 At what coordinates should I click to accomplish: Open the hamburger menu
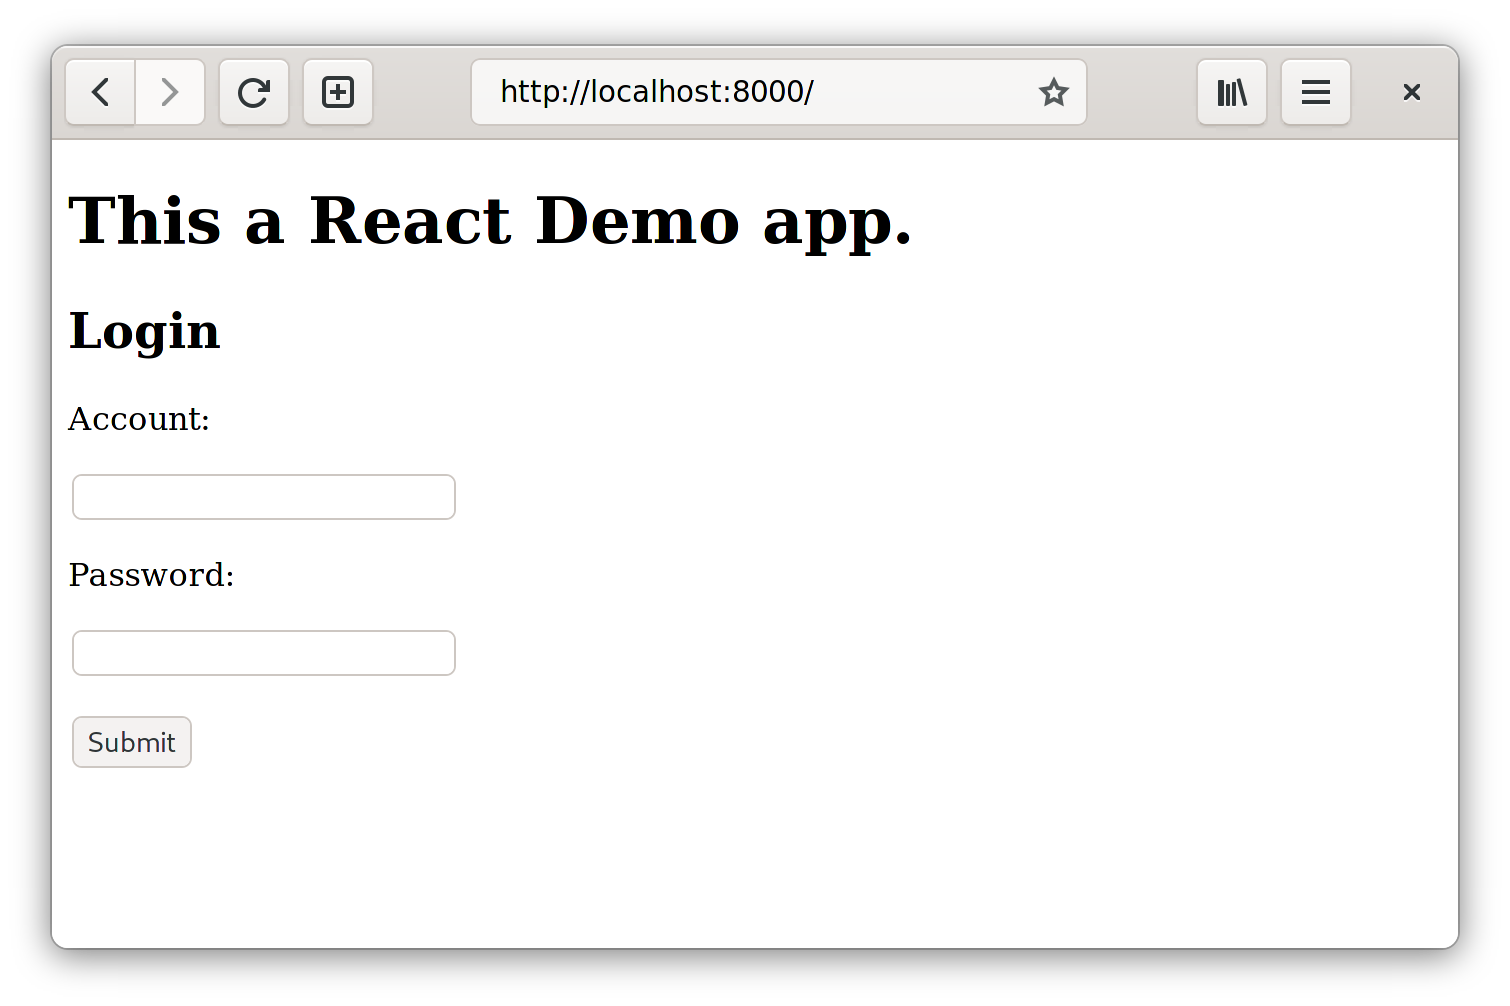pyautogui.click(x=1316, y=92)
